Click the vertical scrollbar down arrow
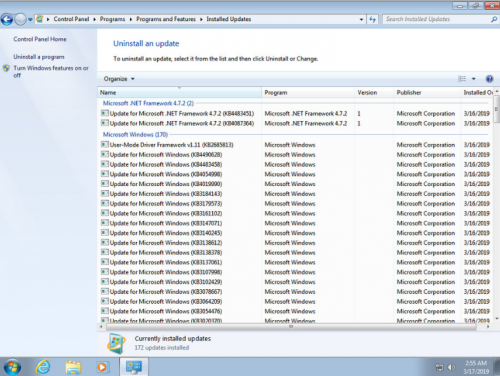The width and height of the screenshot is (500, 376). coord(497,319)
